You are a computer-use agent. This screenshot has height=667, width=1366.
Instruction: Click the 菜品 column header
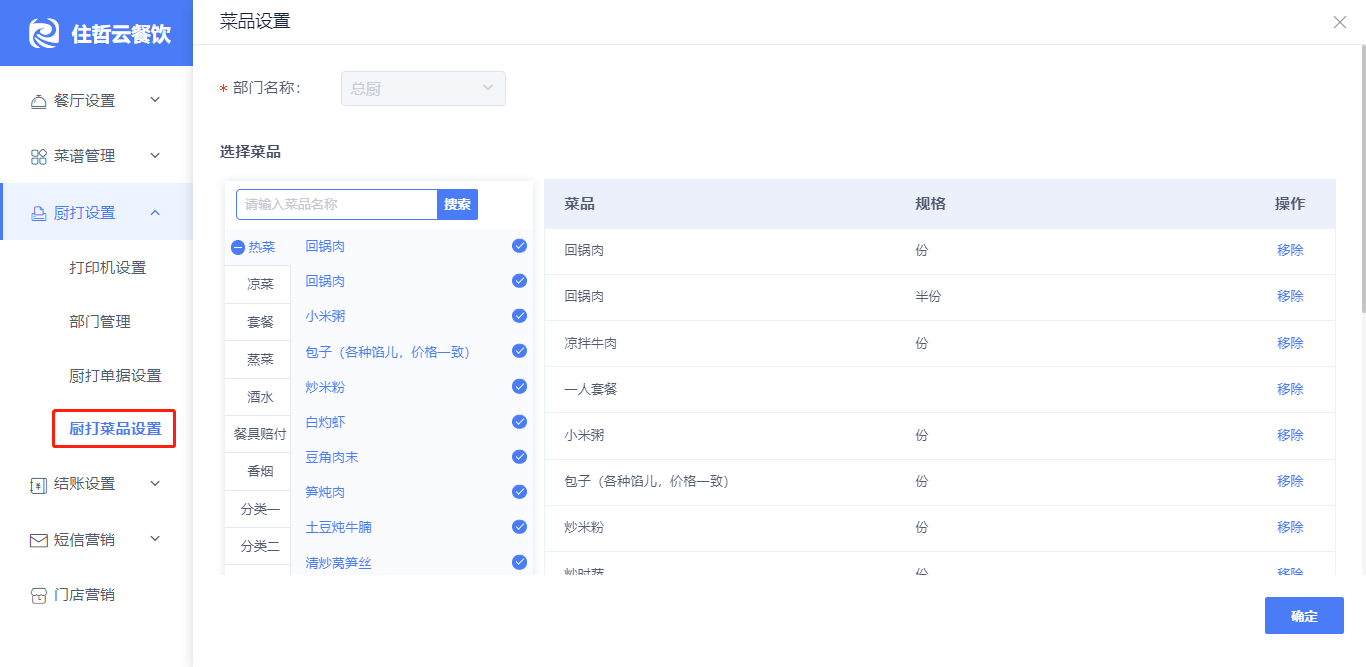[x=579, y=204]
